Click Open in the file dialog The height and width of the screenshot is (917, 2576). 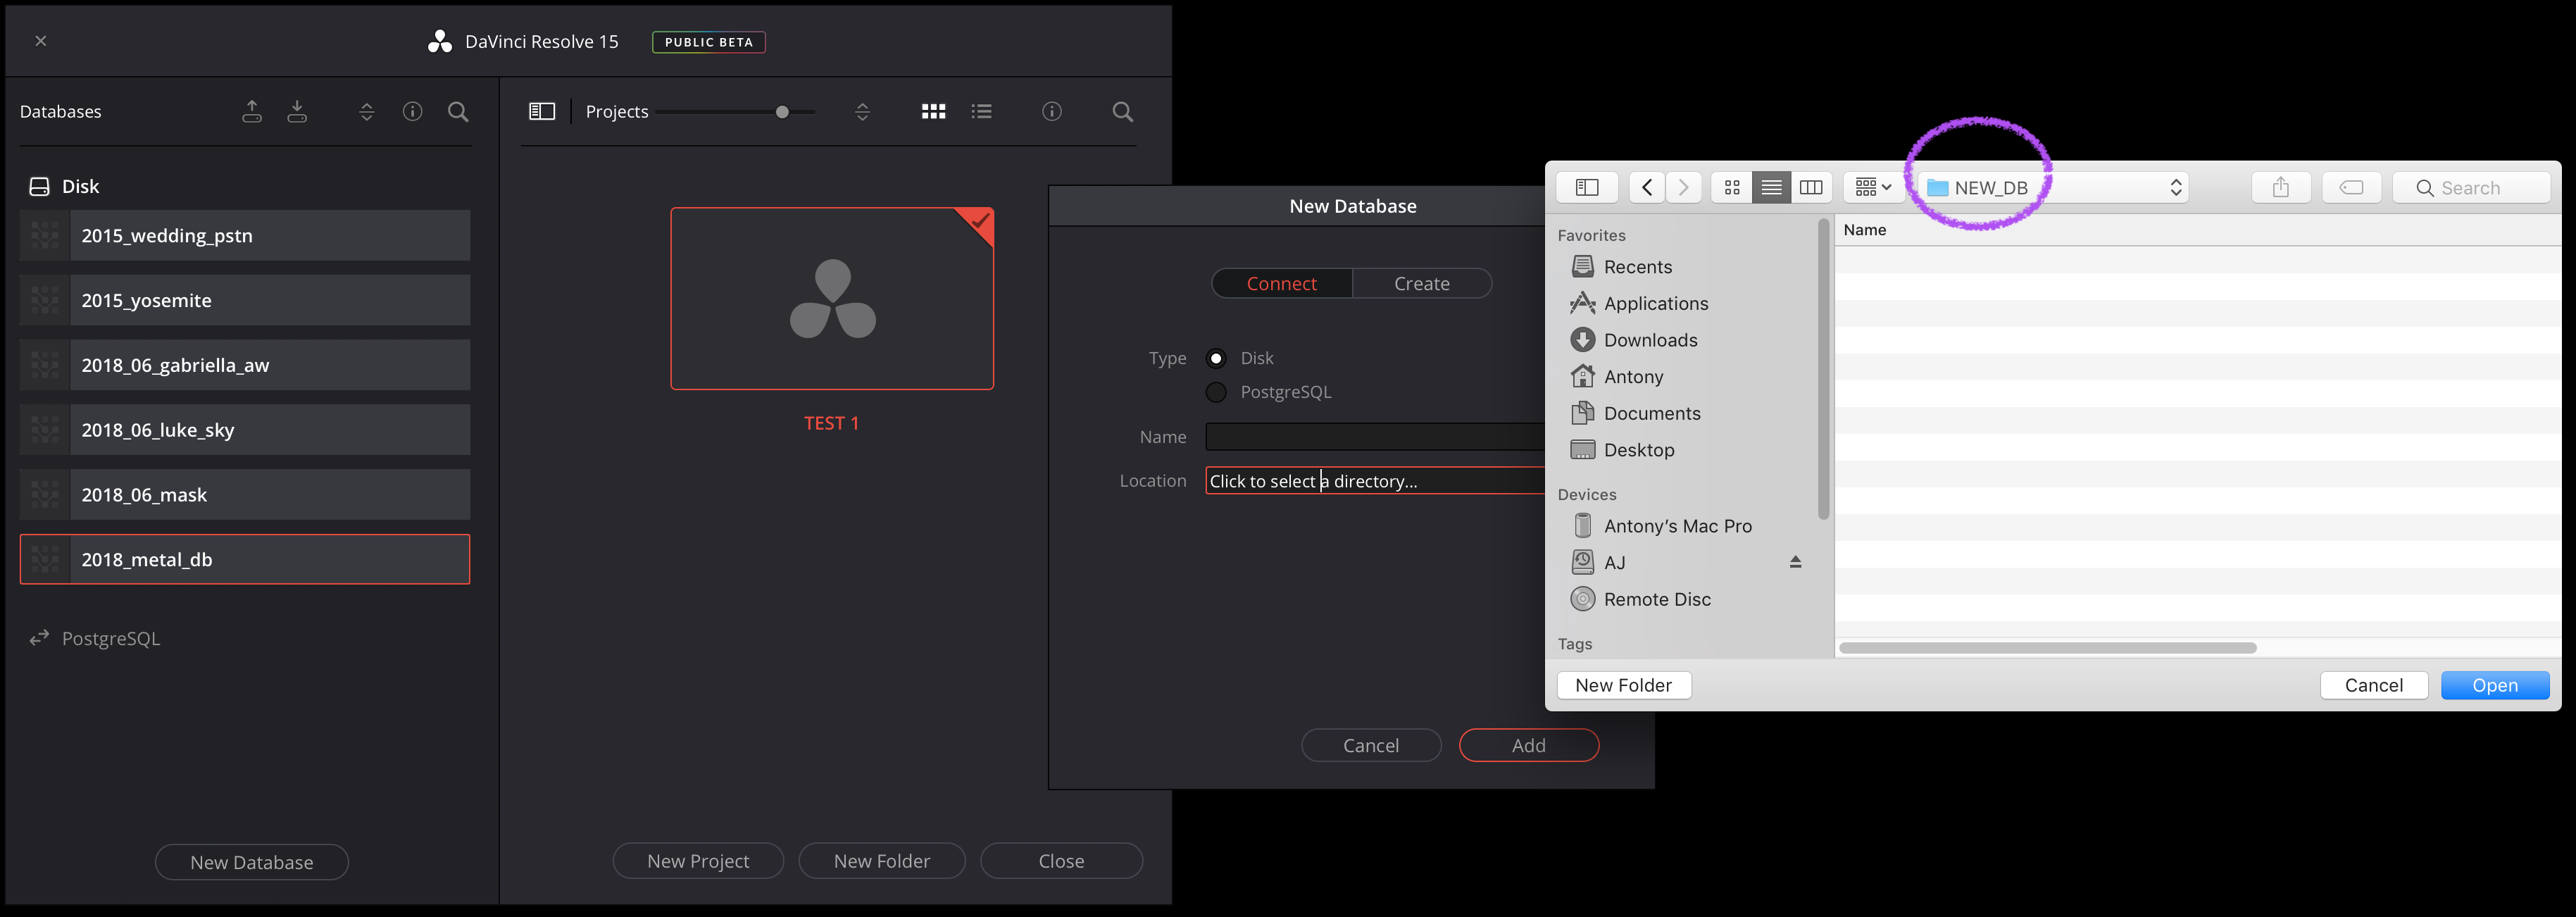tap(2495, 685)
